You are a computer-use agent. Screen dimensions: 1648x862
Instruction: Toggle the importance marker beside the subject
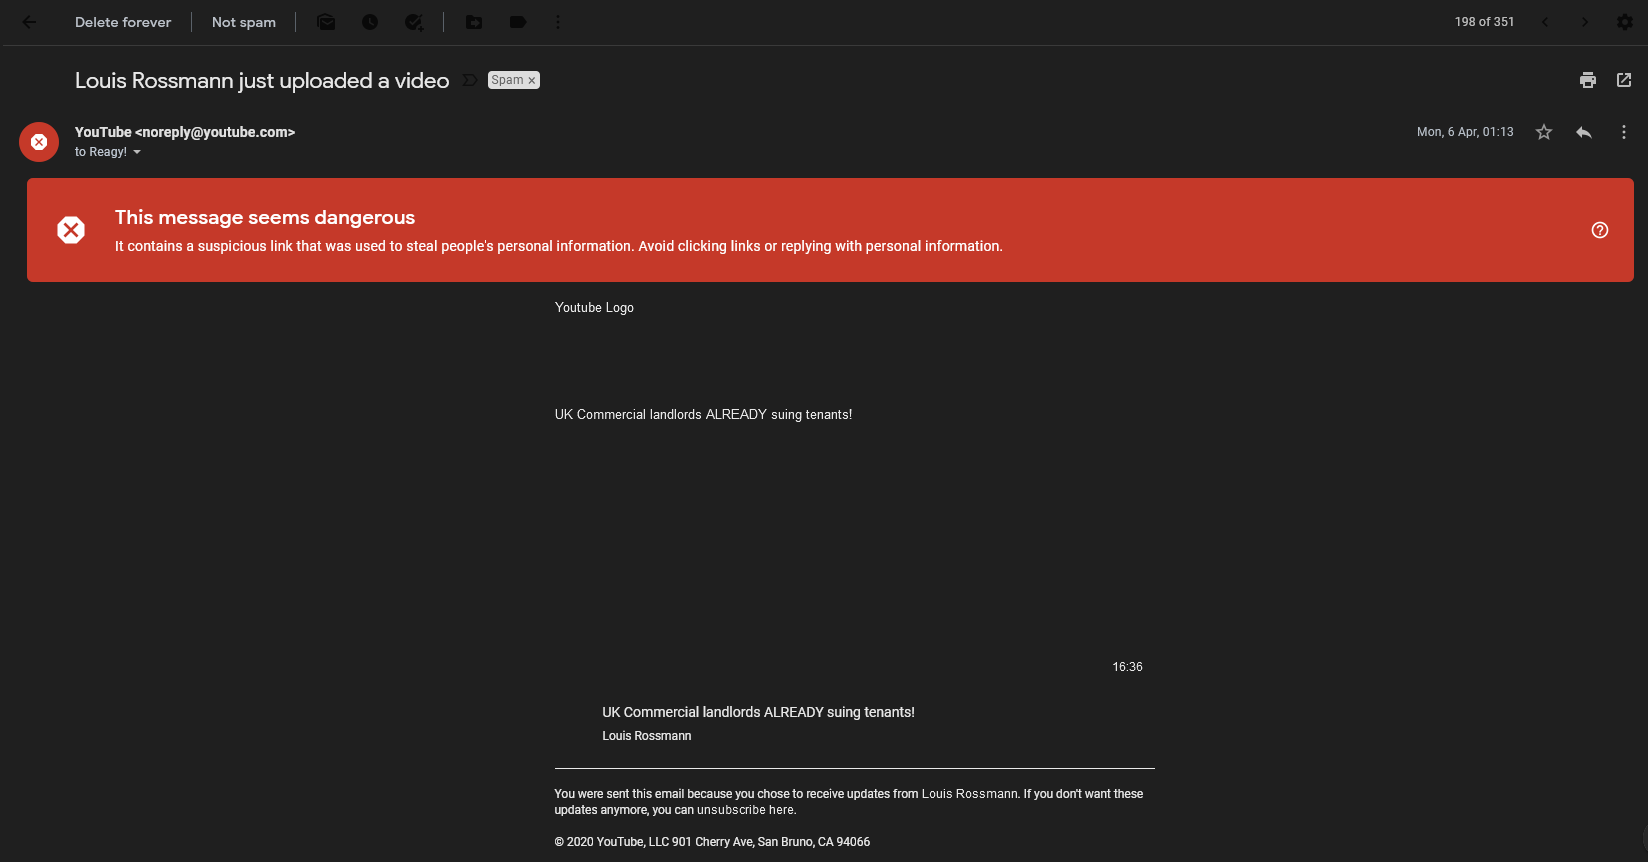(x=469, y=80)
